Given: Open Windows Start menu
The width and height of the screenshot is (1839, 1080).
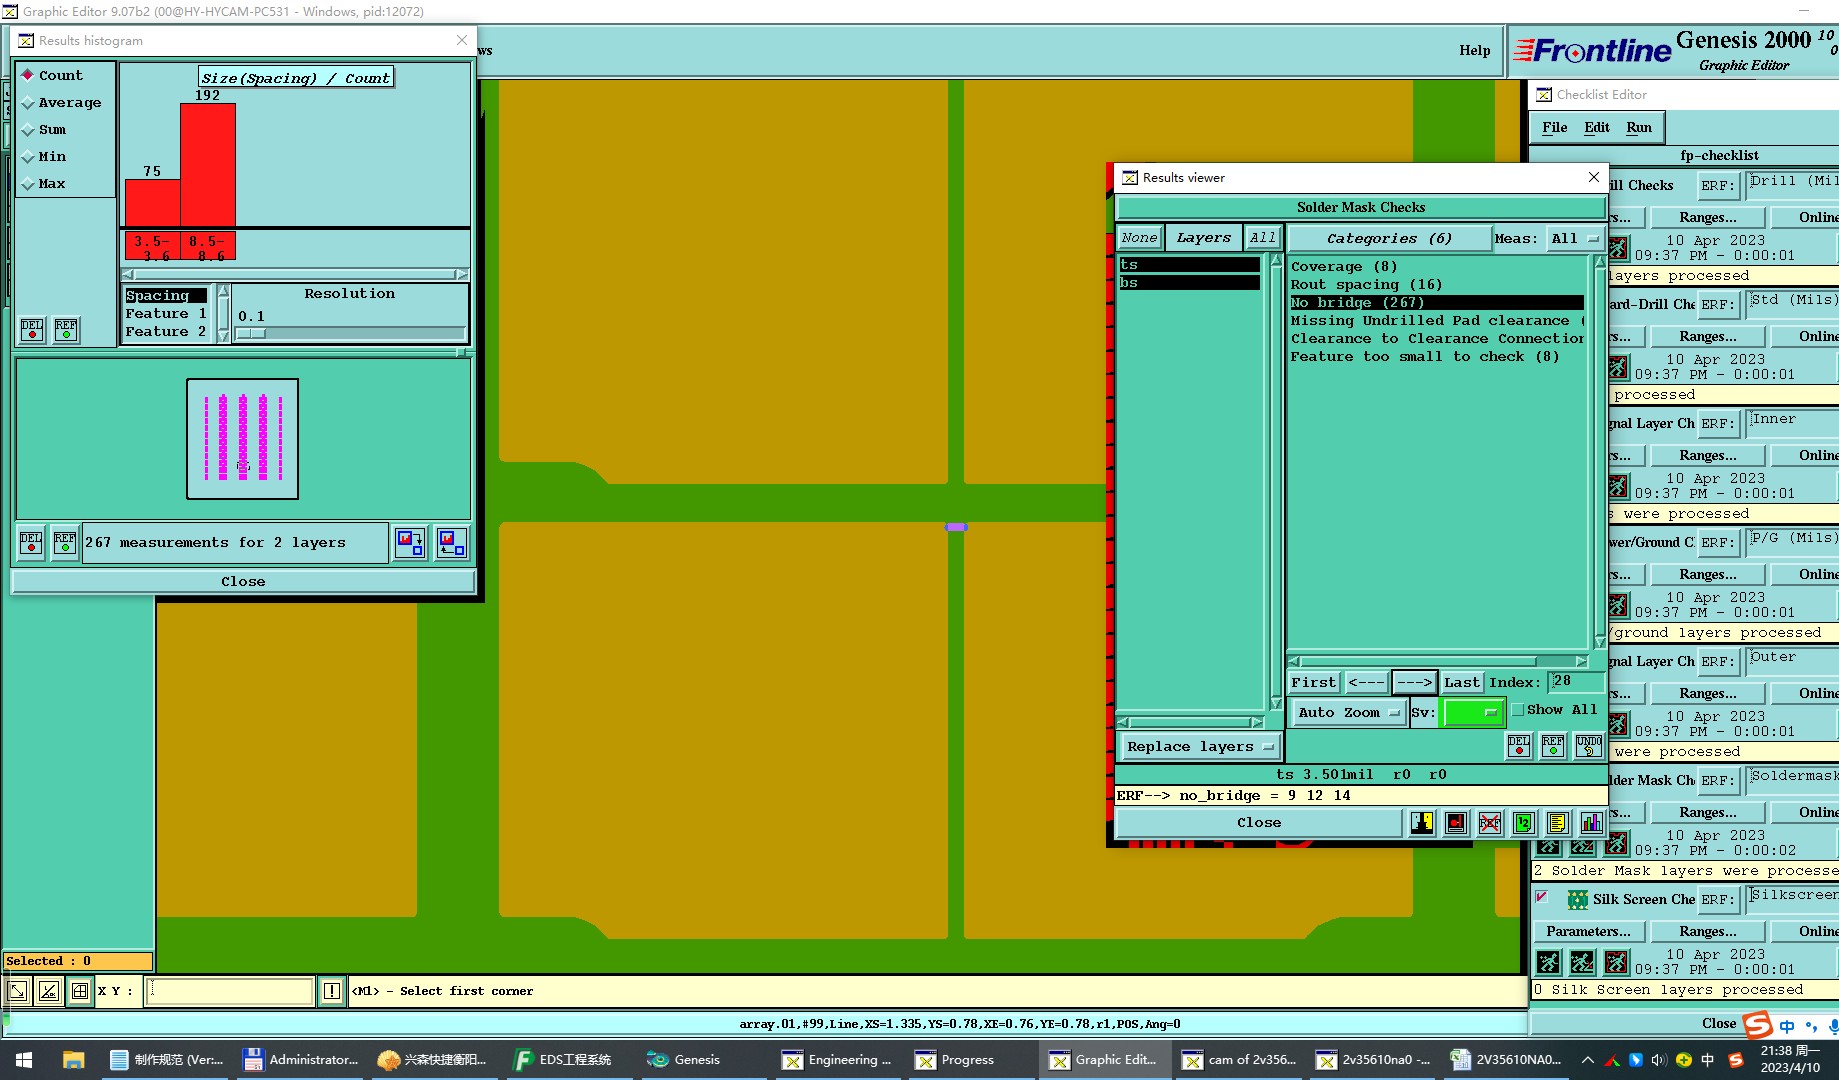Looking at the screenshot, I should point(24,1059).
